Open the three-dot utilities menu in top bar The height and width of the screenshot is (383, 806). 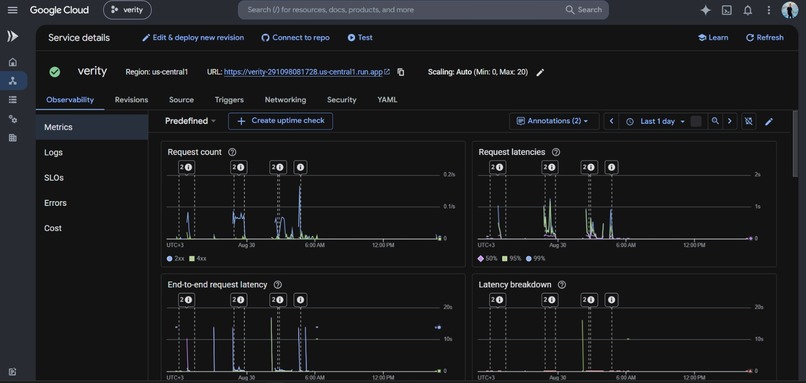pyautogui.click(x=769, y=10)
